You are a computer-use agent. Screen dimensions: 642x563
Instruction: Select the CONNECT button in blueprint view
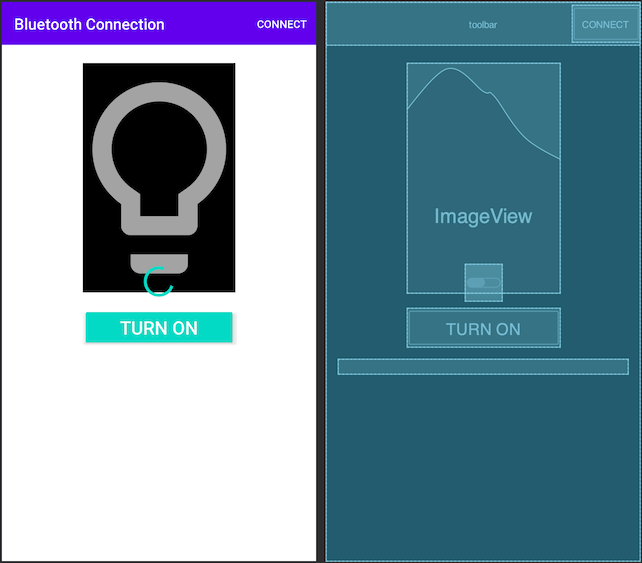click(x=605, y=25)
